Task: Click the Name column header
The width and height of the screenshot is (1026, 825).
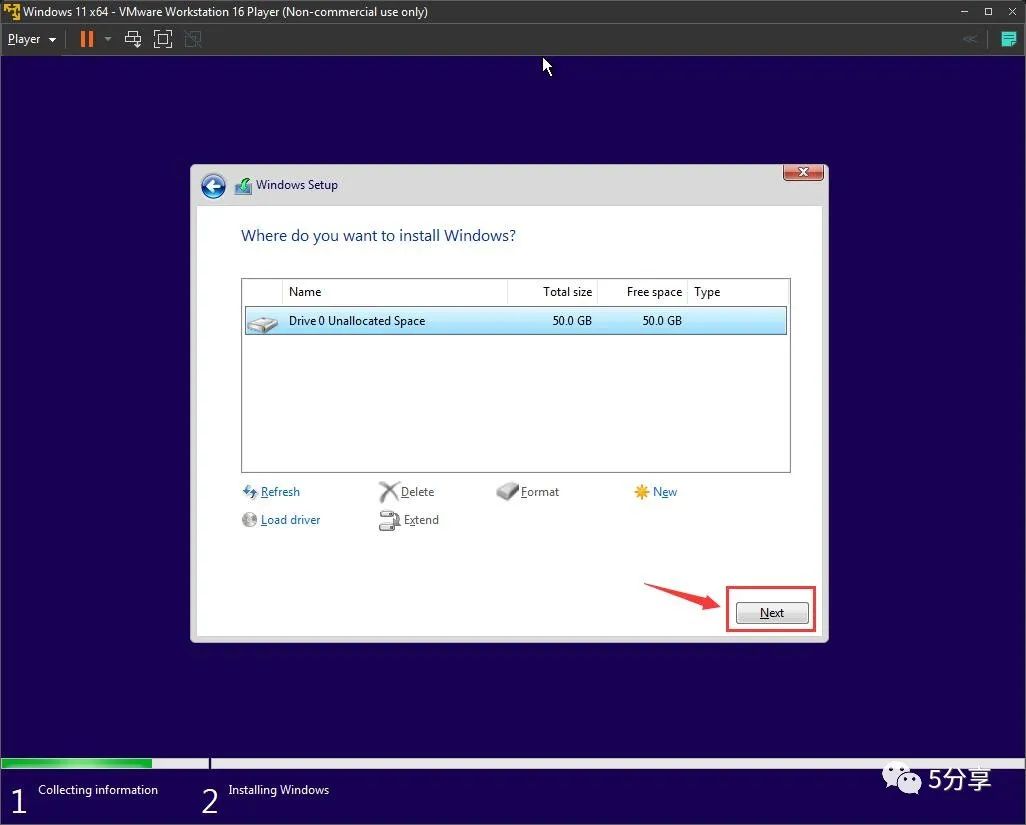Action: point(395,292)
